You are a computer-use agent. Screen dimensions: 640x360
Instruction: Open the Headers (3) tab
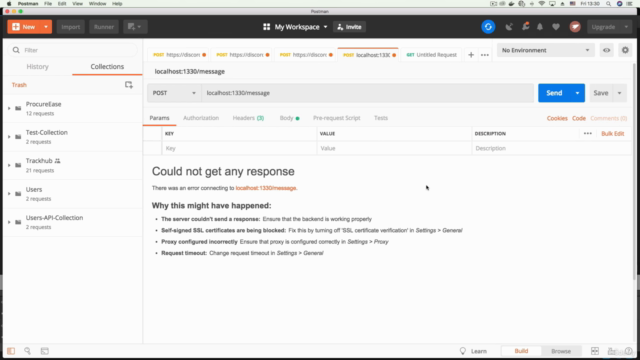(248, 118)
